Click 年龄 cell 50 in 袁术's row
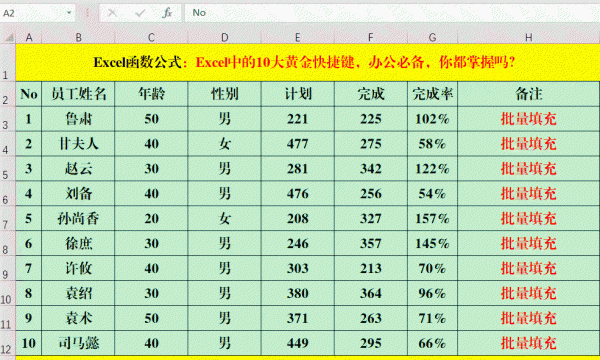 151,318
